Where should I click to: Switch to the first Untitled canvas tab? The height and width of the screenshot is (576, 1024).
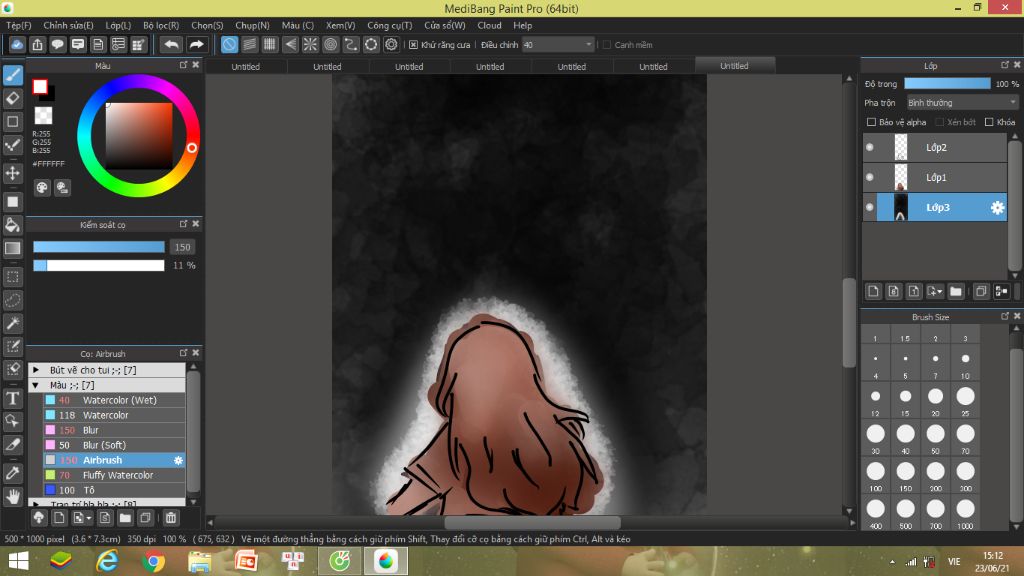click(x=245, y=67)
